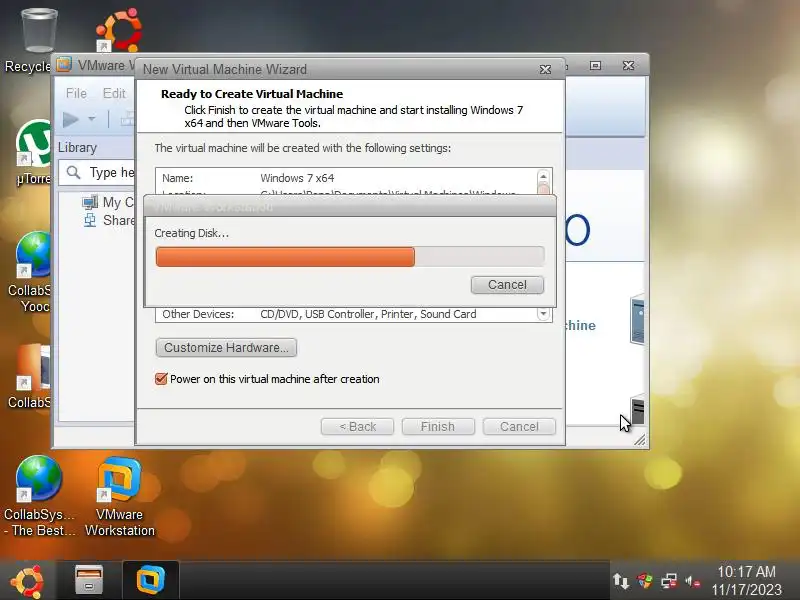Click the green power-on play toolbar icon
The height and width of the screenshot is (600, 800).
[x=70, y=119]
